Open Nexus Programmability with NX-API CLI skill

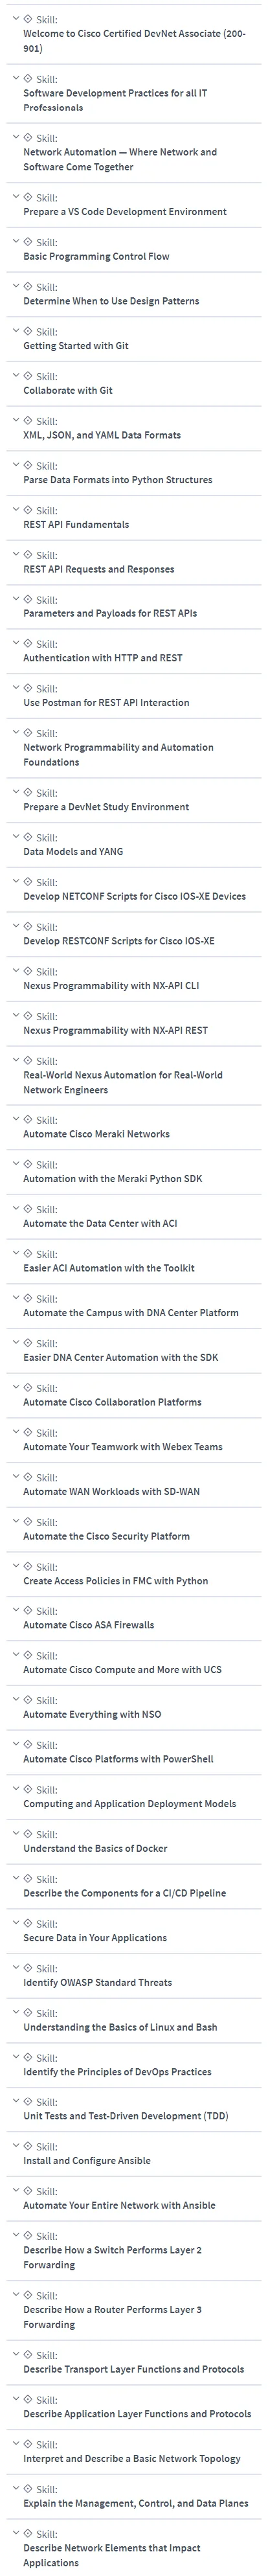(x=111, y=986)
